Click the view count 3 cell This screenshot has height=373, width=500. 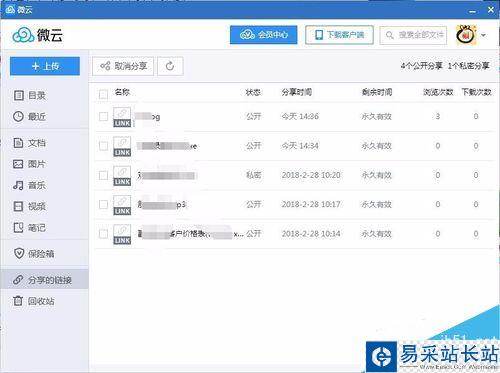tap(438, 116)
